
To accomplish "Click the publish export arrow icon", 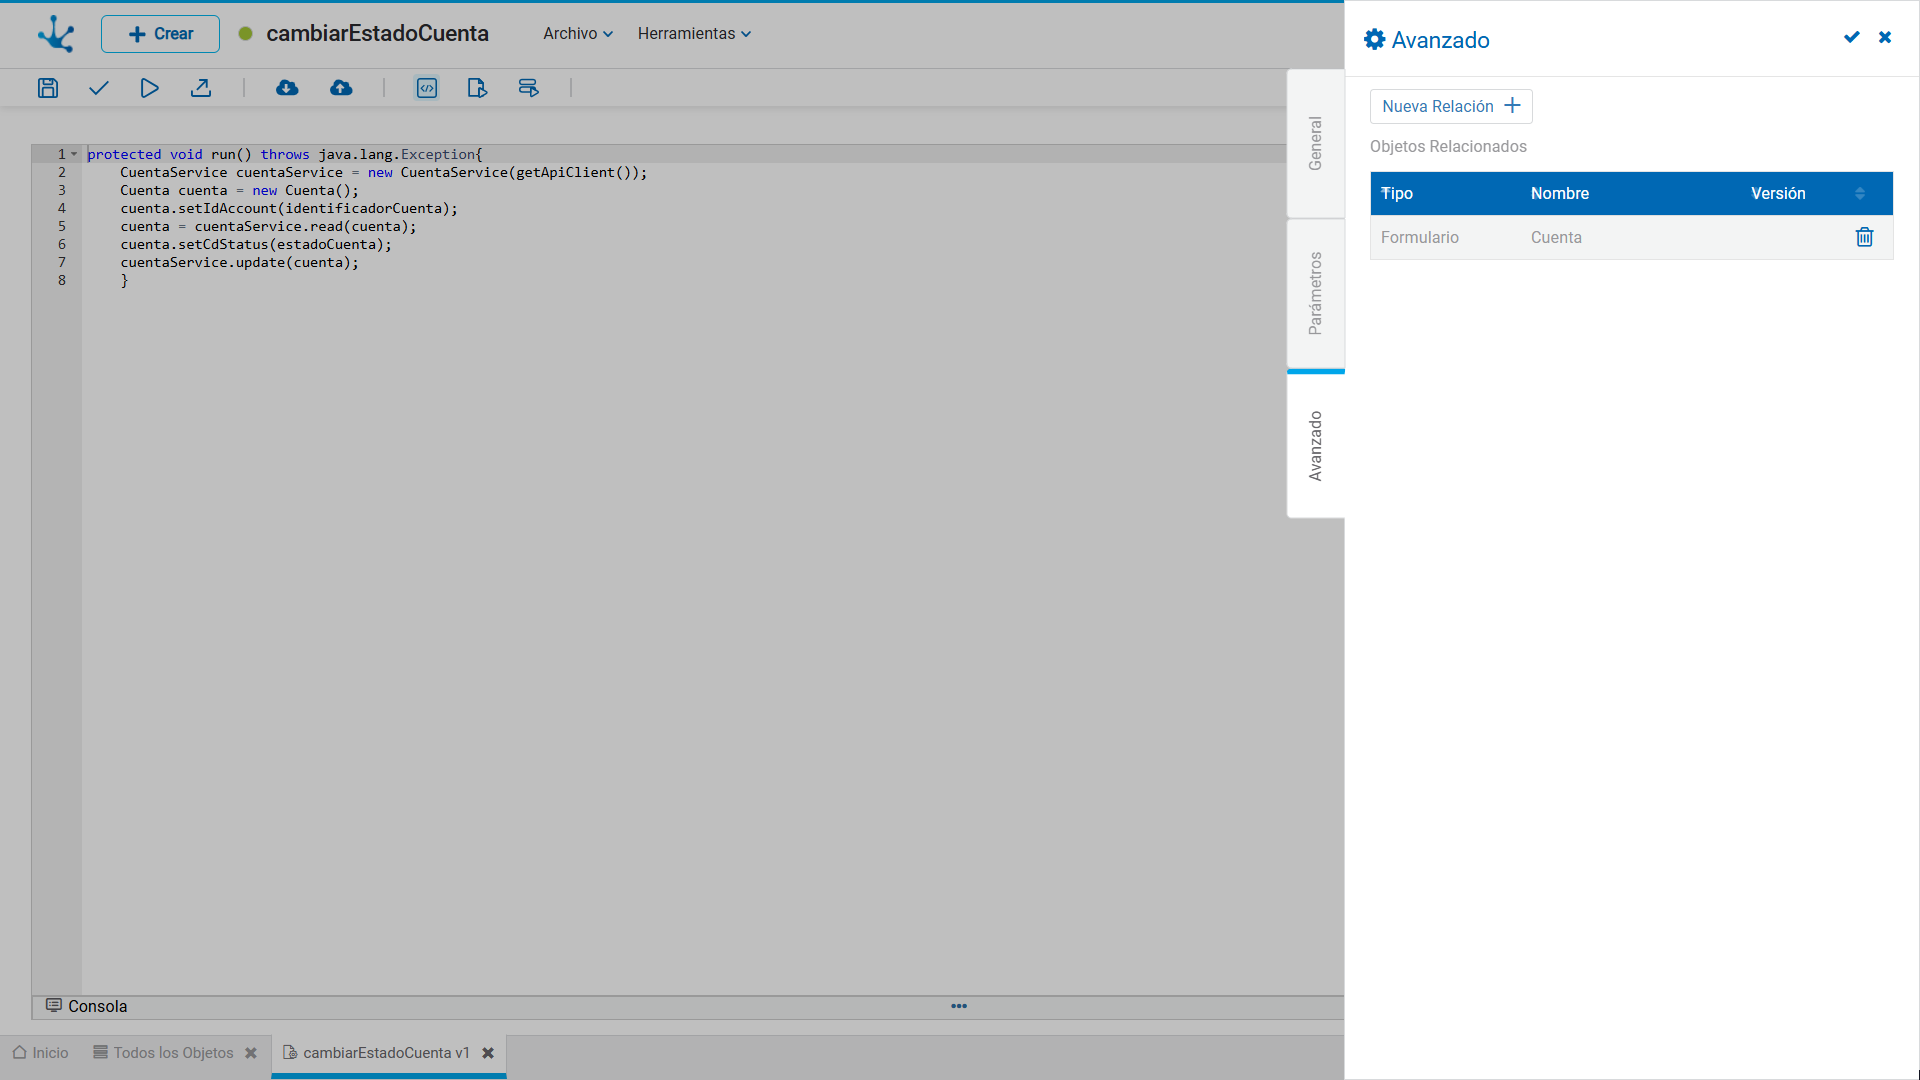I will click(201, 88).
